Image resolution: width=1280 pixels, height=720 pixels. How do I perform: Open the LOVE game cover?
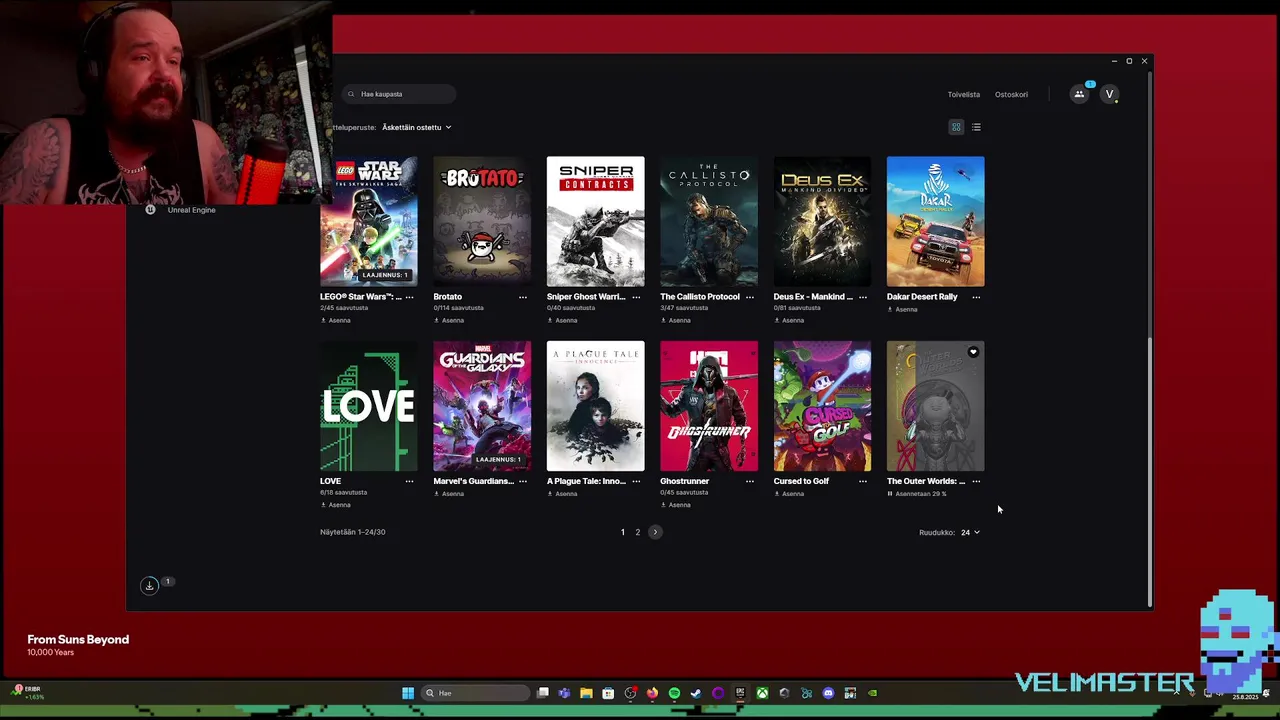click(x=369, y=406)
